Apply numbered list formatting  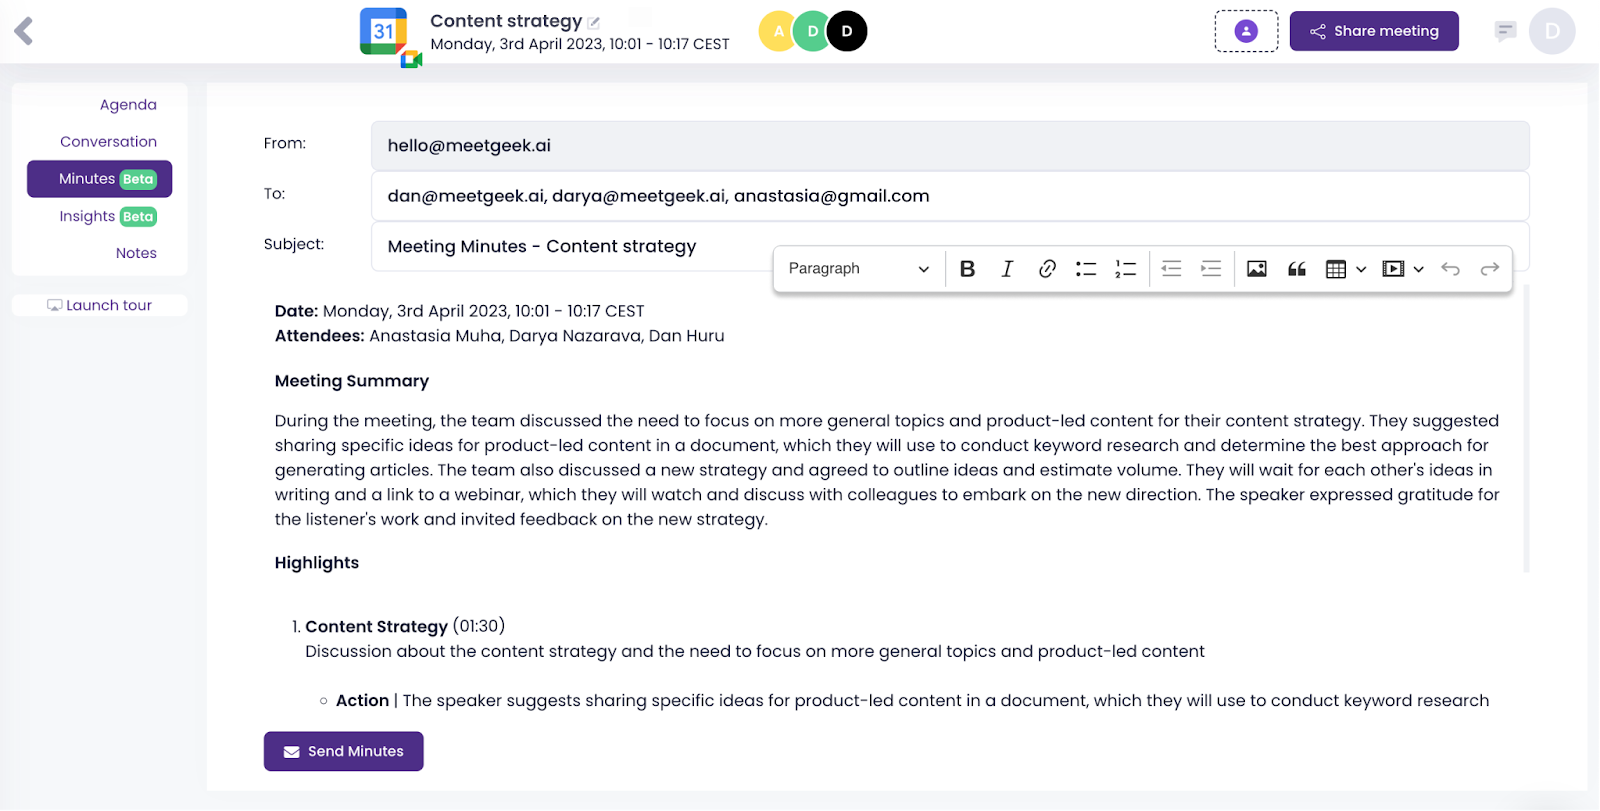(1126, 269)
